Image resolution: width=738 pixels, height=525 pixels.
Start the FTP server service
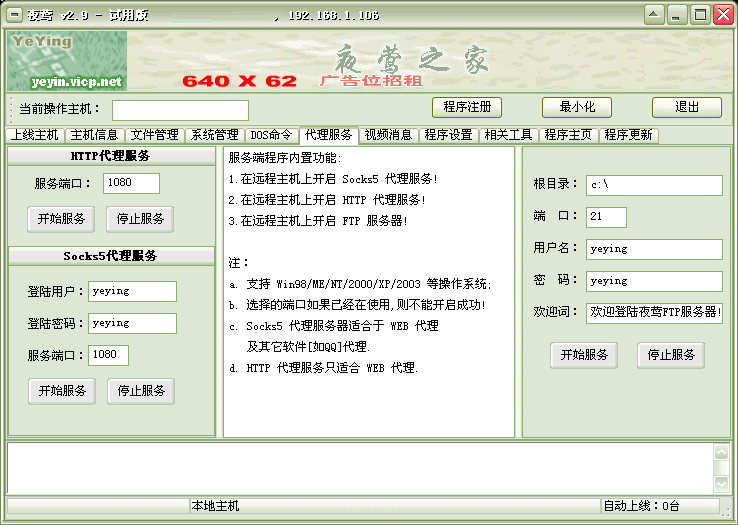coord(584,355)
